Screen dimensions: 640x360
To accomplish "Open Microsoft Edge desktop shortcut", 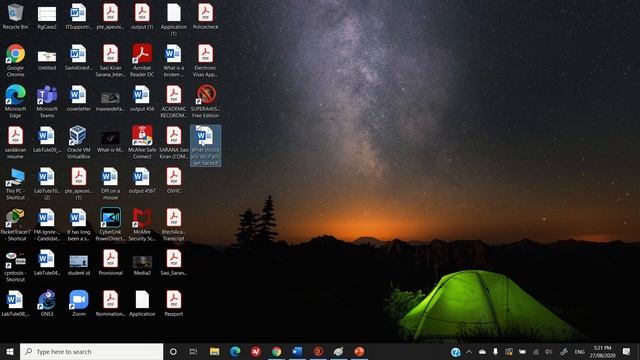I will pyautogui.click(x=16, y=102).
